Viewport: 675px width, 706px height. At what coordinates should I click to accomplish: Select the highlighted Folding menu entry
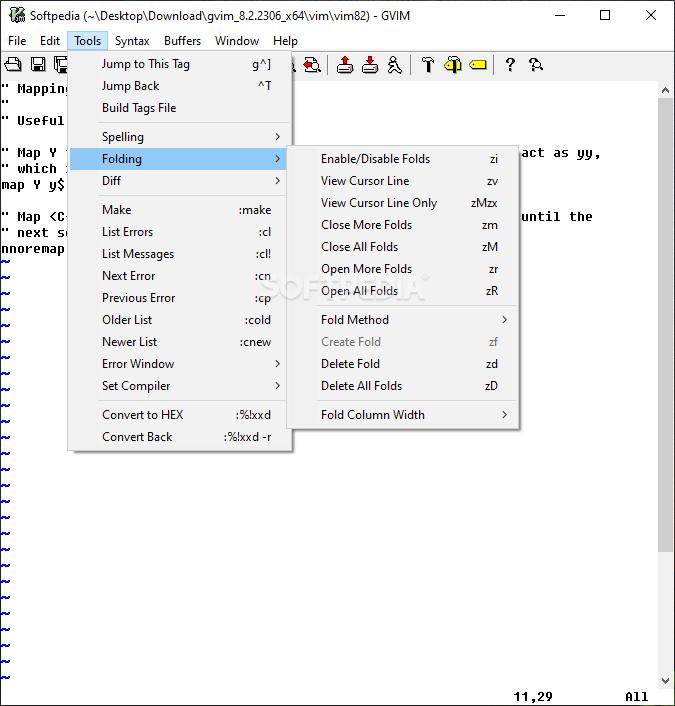178,159
